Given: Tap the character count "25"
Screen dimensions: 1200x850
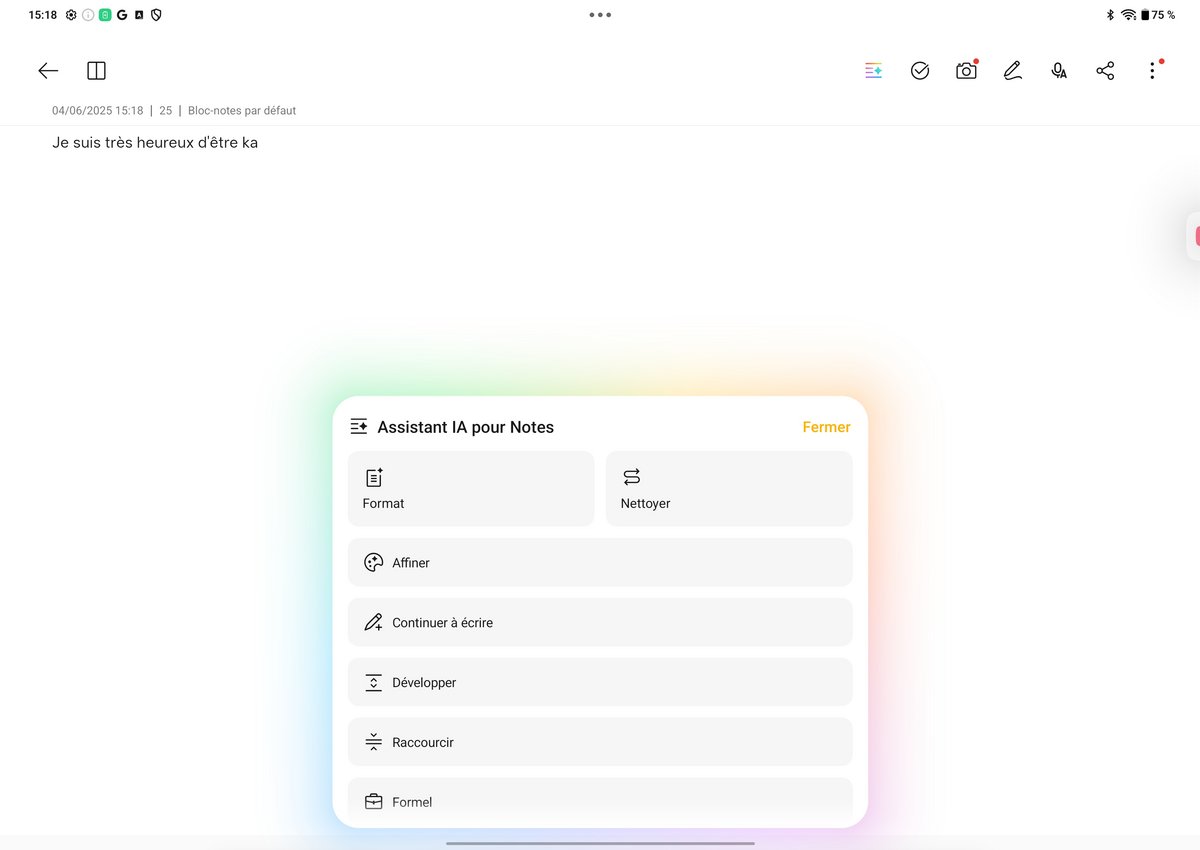Looking at the screenshot, I should coord(166,111).
